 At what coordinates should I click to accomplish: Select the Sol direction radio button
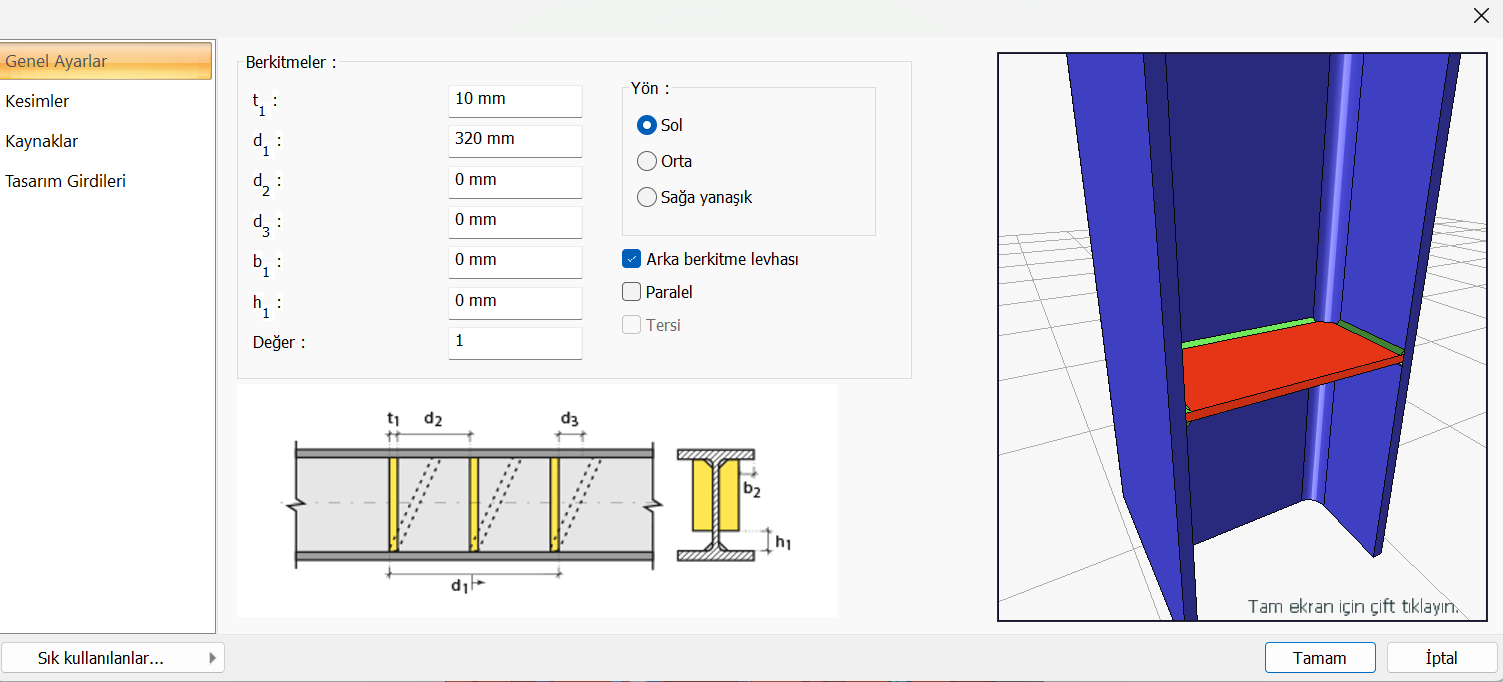tap(647, 125)
